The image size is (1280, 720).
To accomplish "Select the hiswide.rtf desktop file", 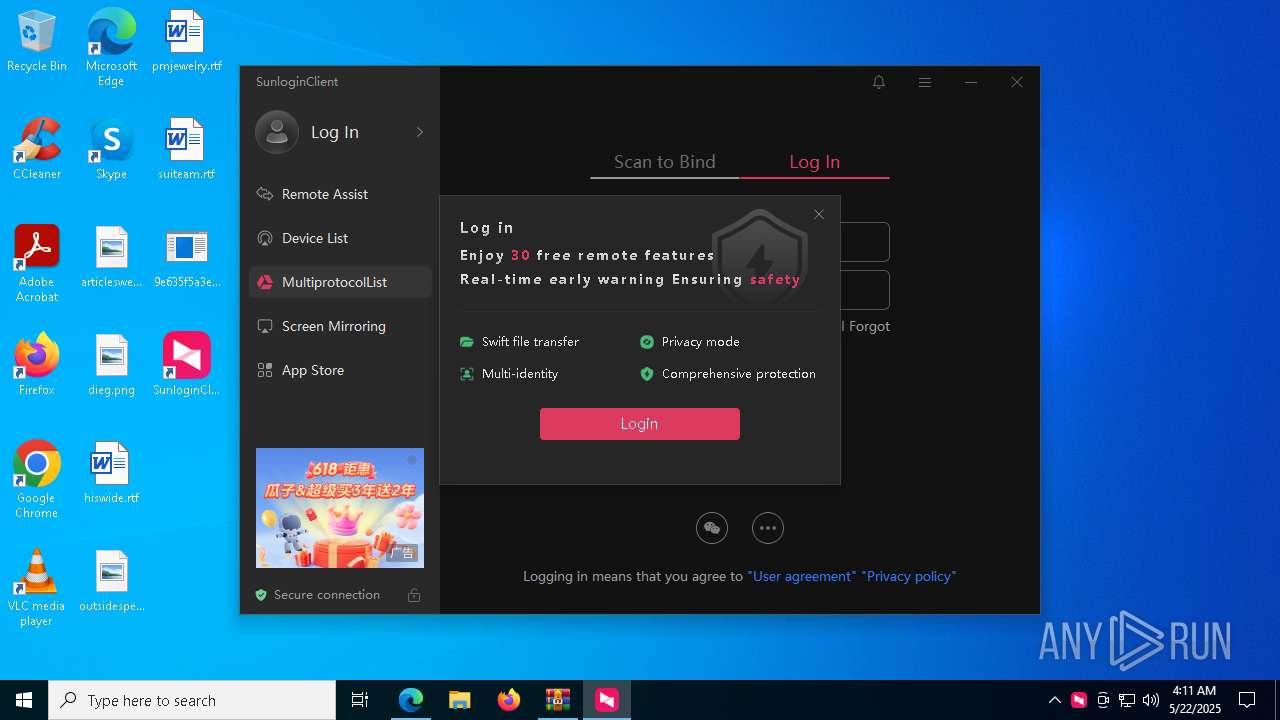I will [x=111, y=474].
